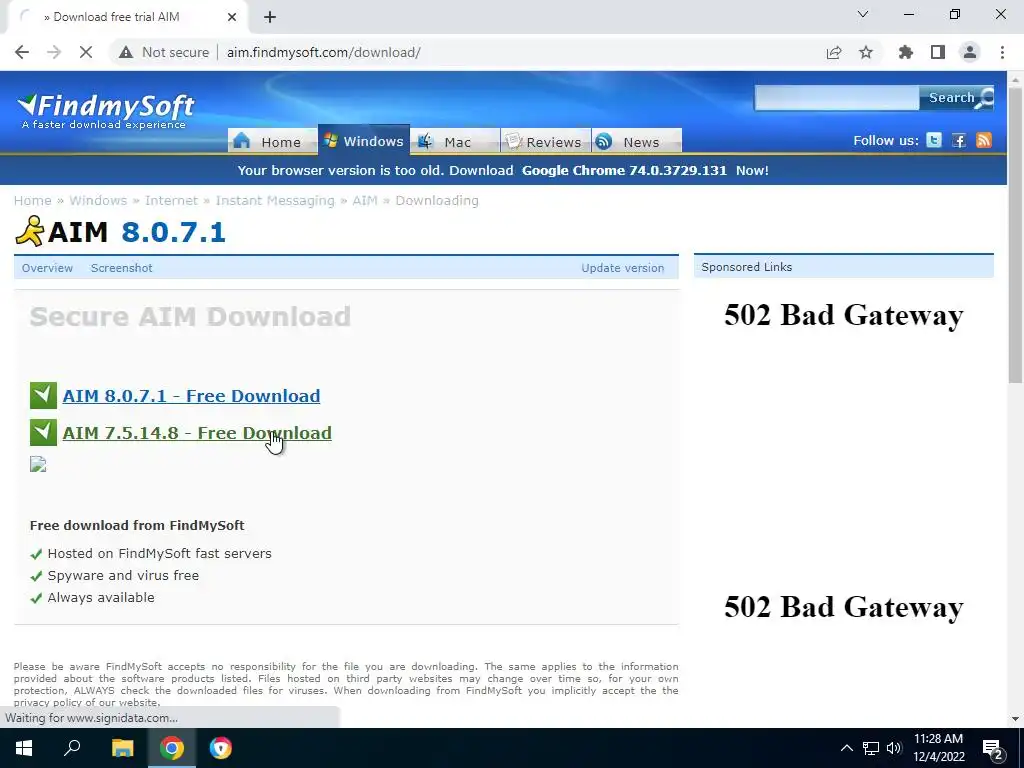Click the Windows breadcrumb link
Viewport: 1024px width, 768px height.
tap(98, 200)
